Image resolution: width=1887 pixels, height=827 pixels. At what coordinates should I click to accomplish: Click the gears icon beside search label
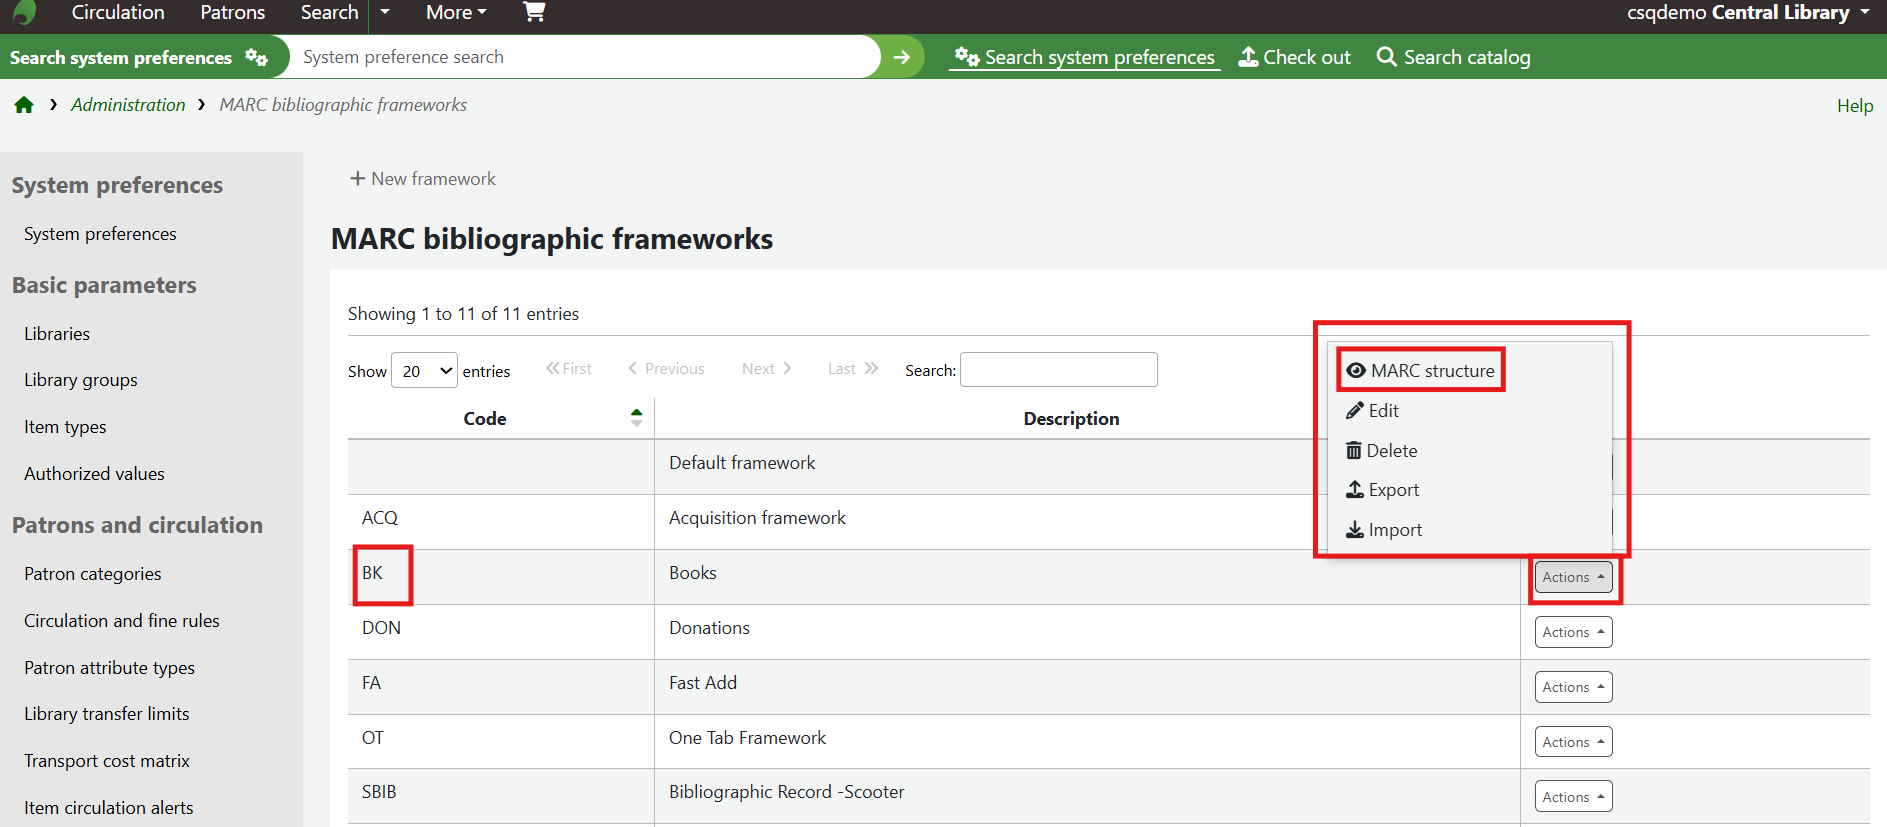(x=257, y=58)
